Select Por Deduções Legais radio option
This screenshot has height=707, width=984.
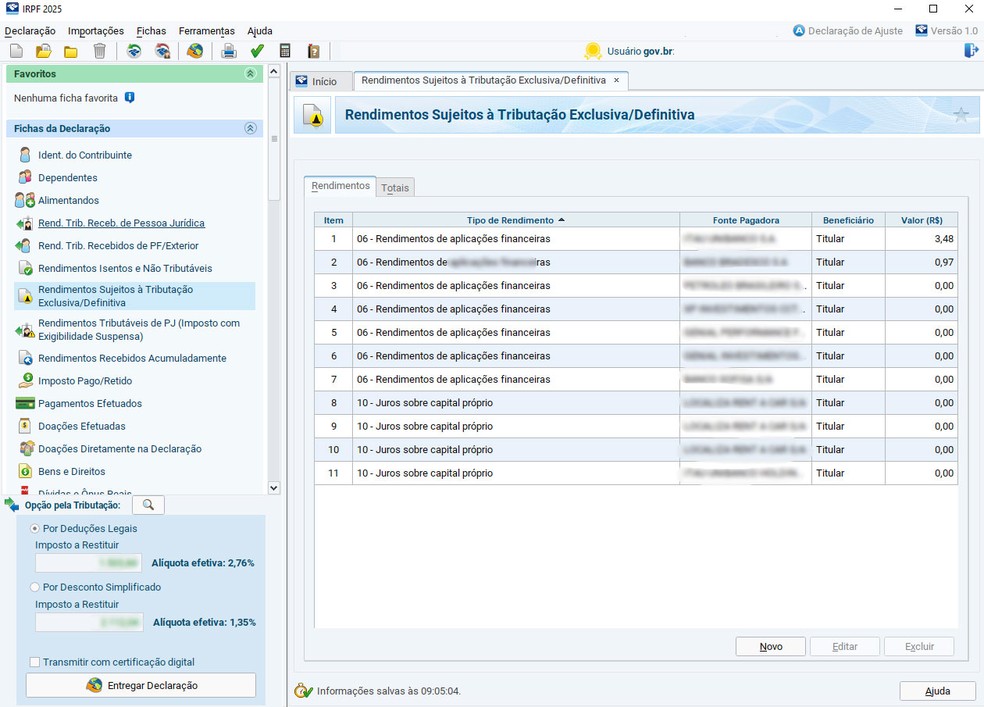35,529
